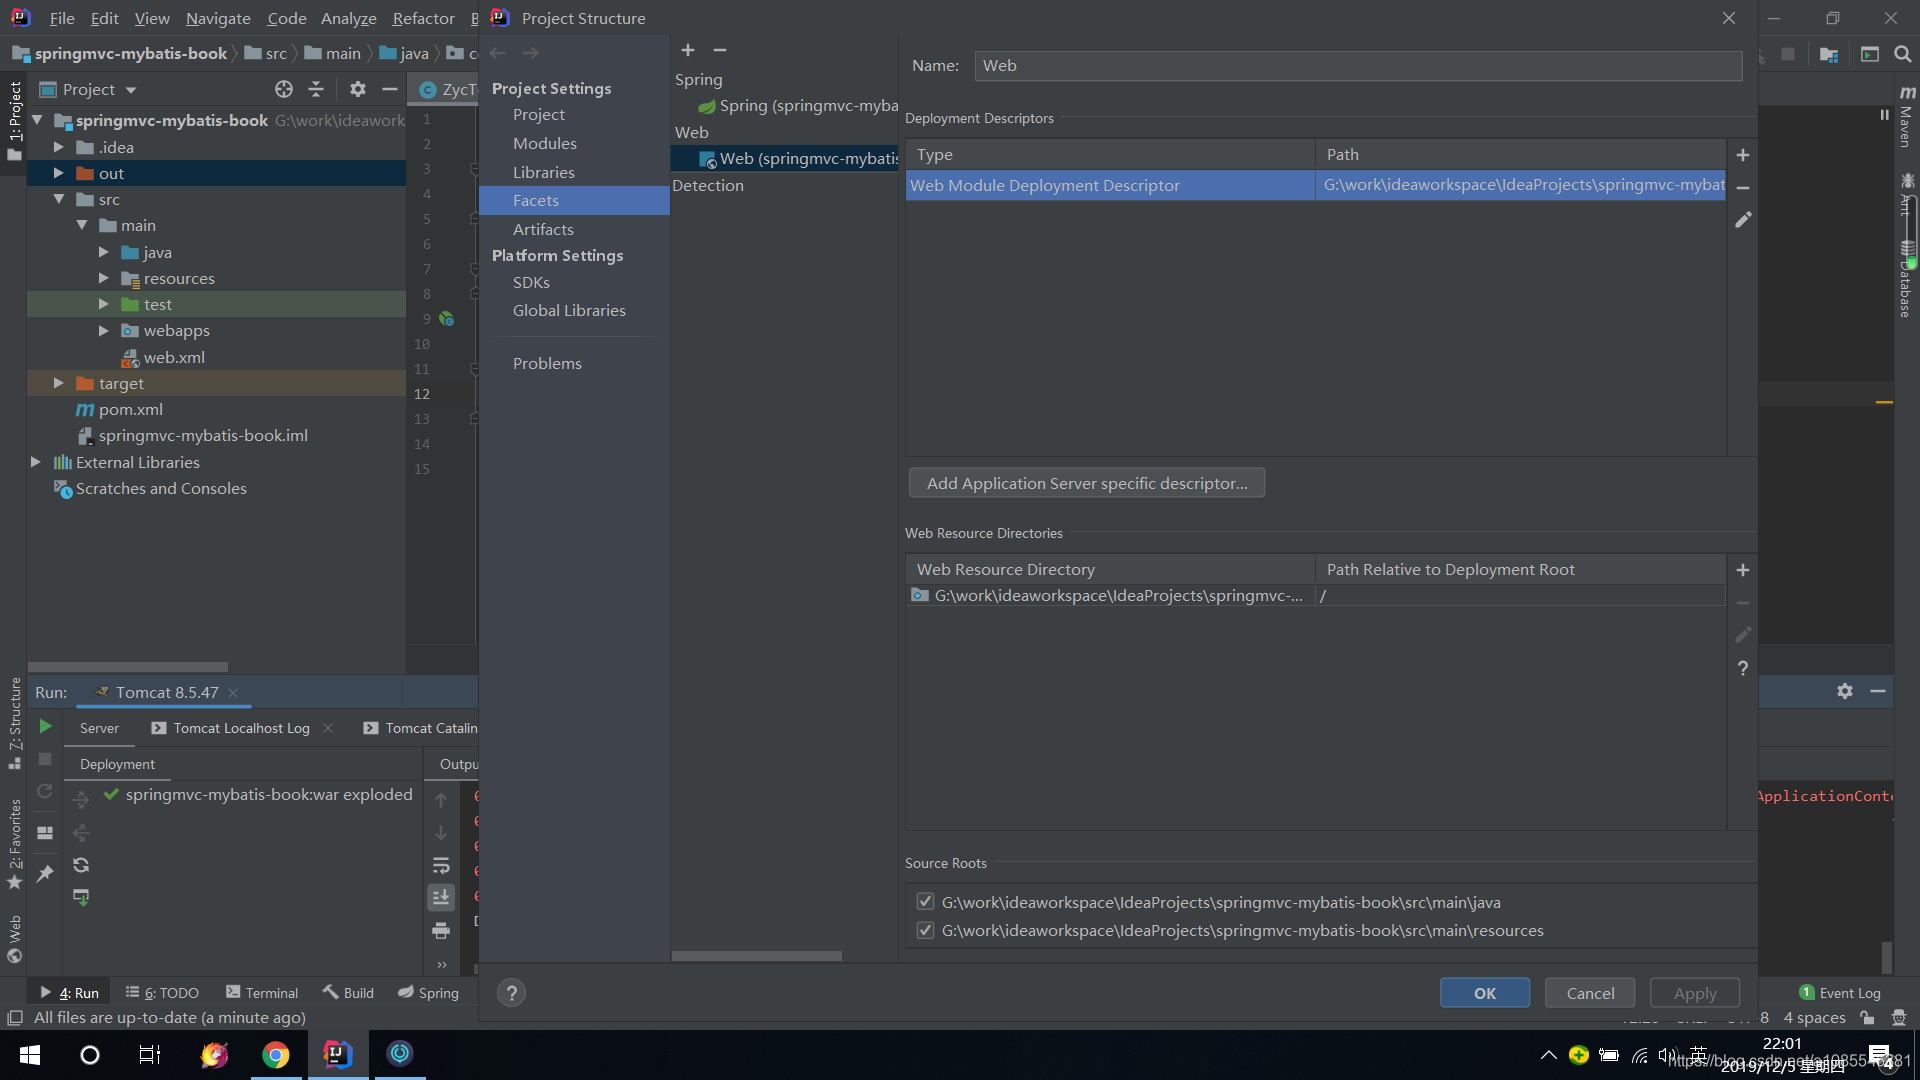Collapse the main folder
1920x1080 pixels.
82,225
